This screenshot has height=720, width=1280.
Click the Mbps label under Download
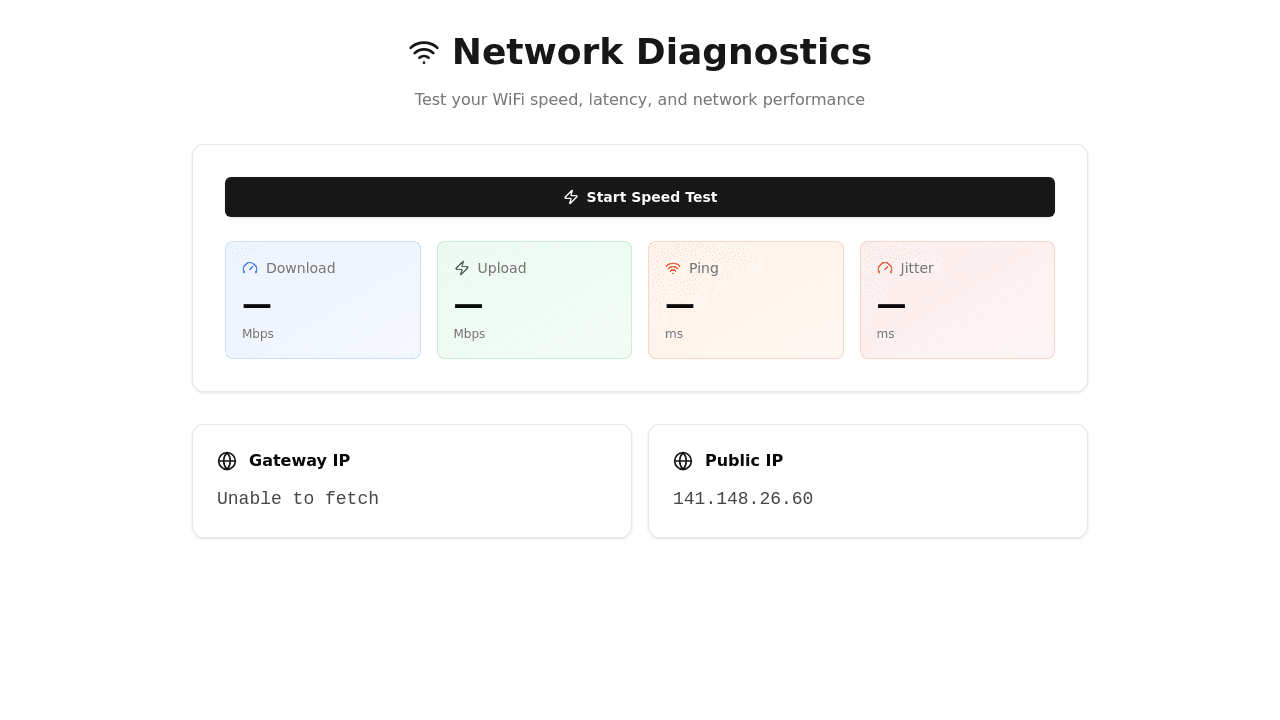tap(257, 333)
